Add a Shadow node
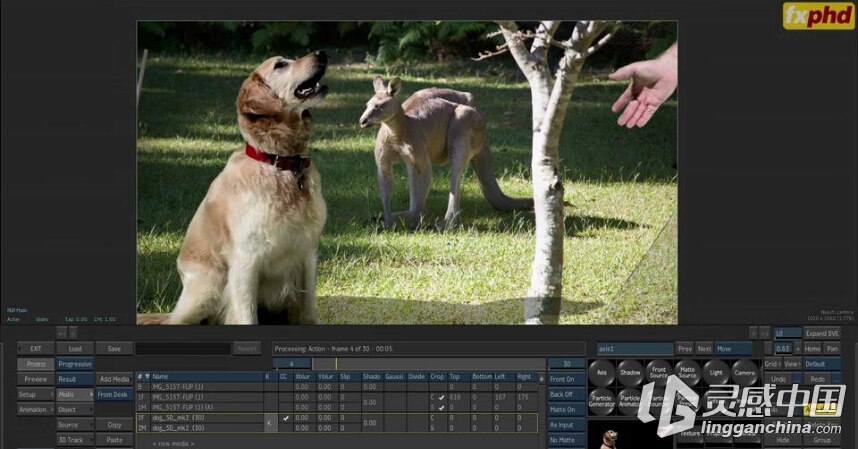 [630, 373]
